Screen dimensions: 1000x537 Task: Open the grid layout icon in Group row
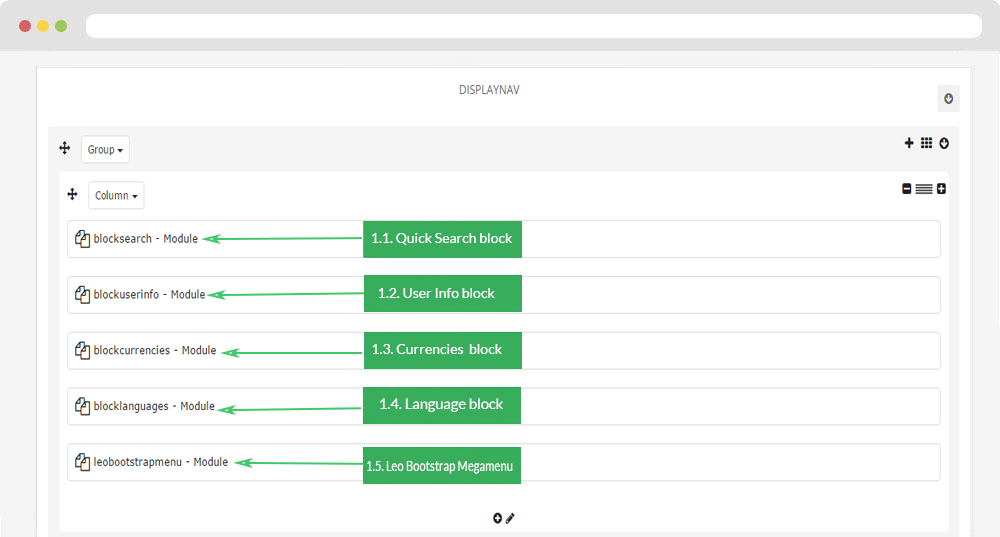(x=926, y=143)
